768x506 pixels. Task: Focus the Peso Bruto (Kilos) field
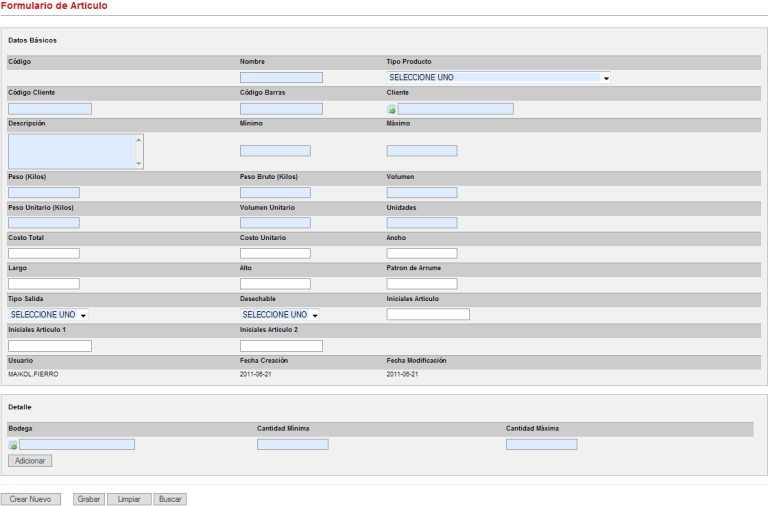pyautogui.click(x=275, y=193)
